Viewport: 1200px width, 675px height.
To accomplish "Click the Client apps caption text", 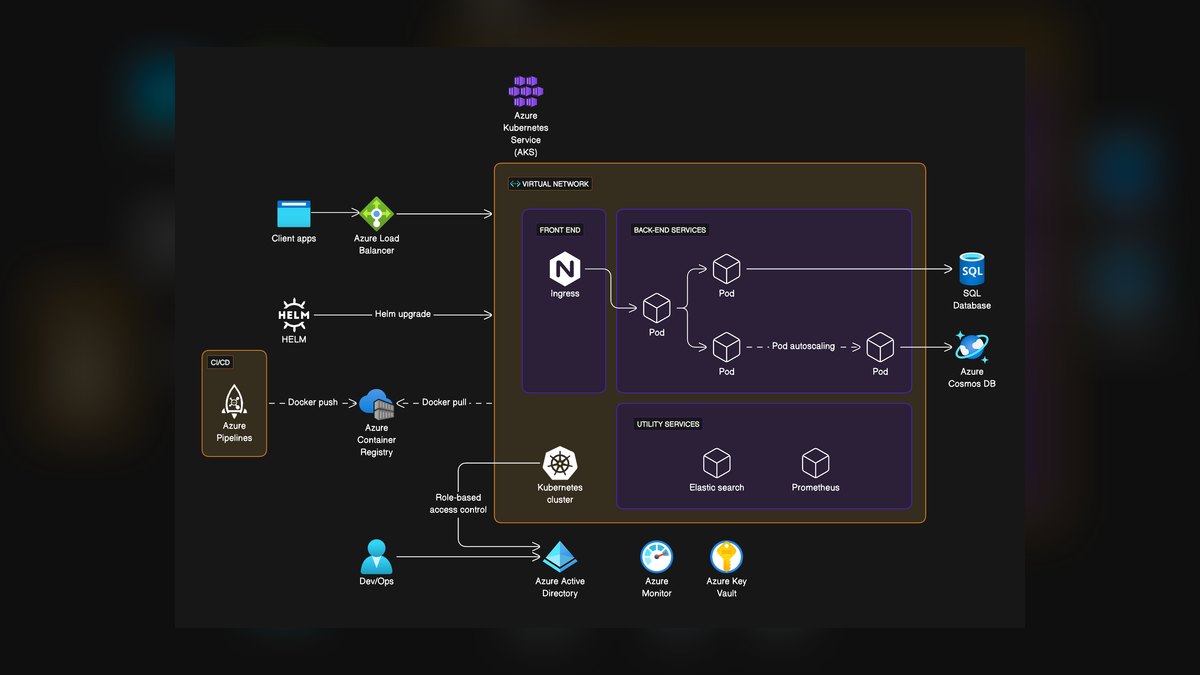I will click(294, 239).
